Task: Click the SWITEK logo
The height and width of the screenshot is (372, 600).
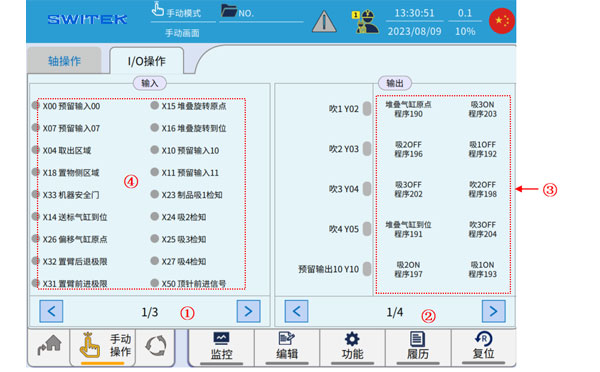Action: click(x=87, y=19)
